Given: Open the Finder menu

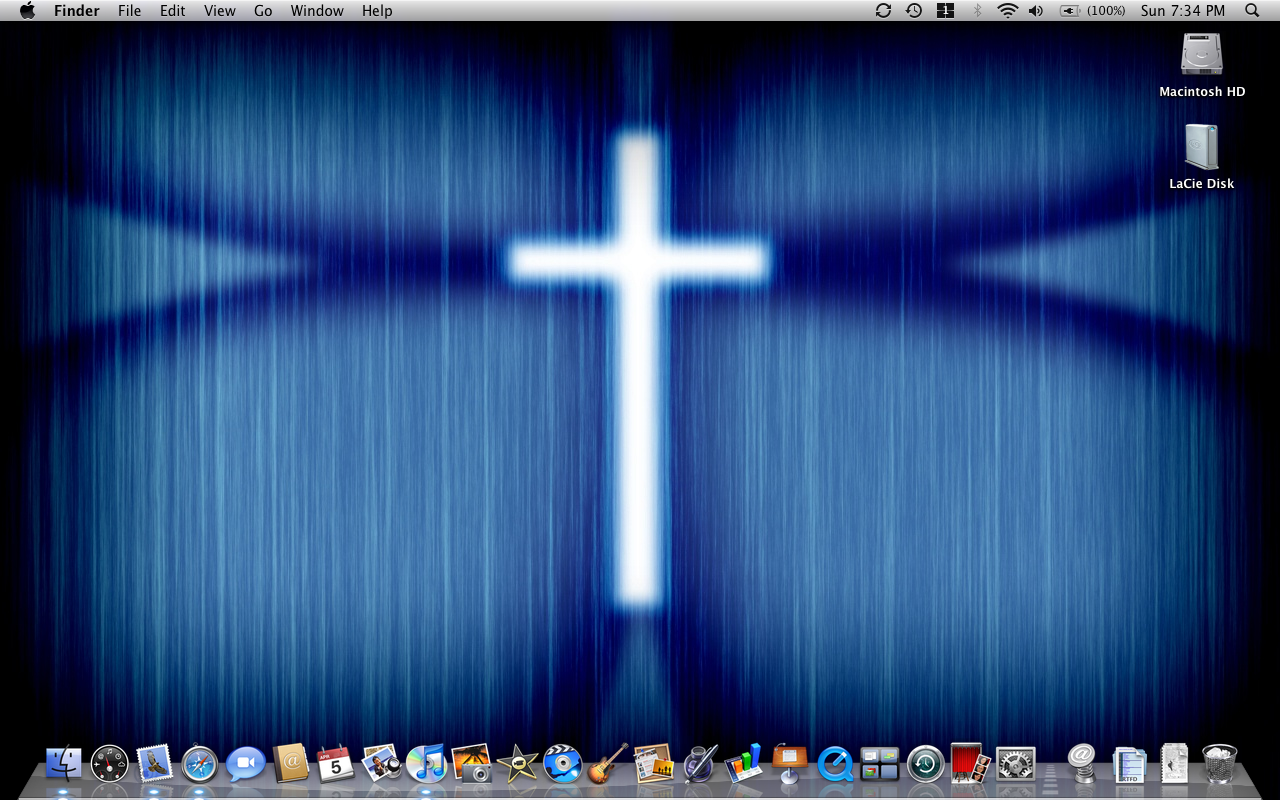Looking at the screenshot, I should click(x=77, y=11).
